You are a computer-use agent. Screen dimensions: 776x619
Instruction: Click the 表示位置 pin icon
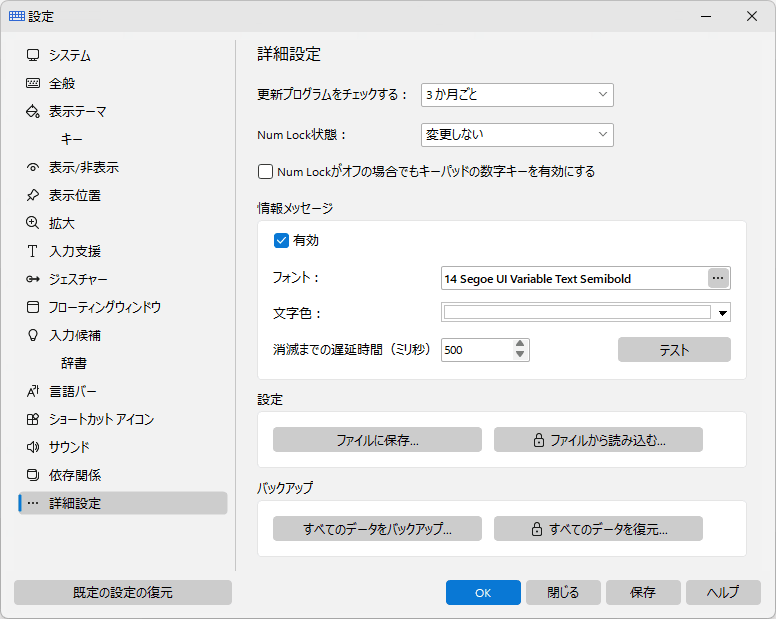[33, 195]
